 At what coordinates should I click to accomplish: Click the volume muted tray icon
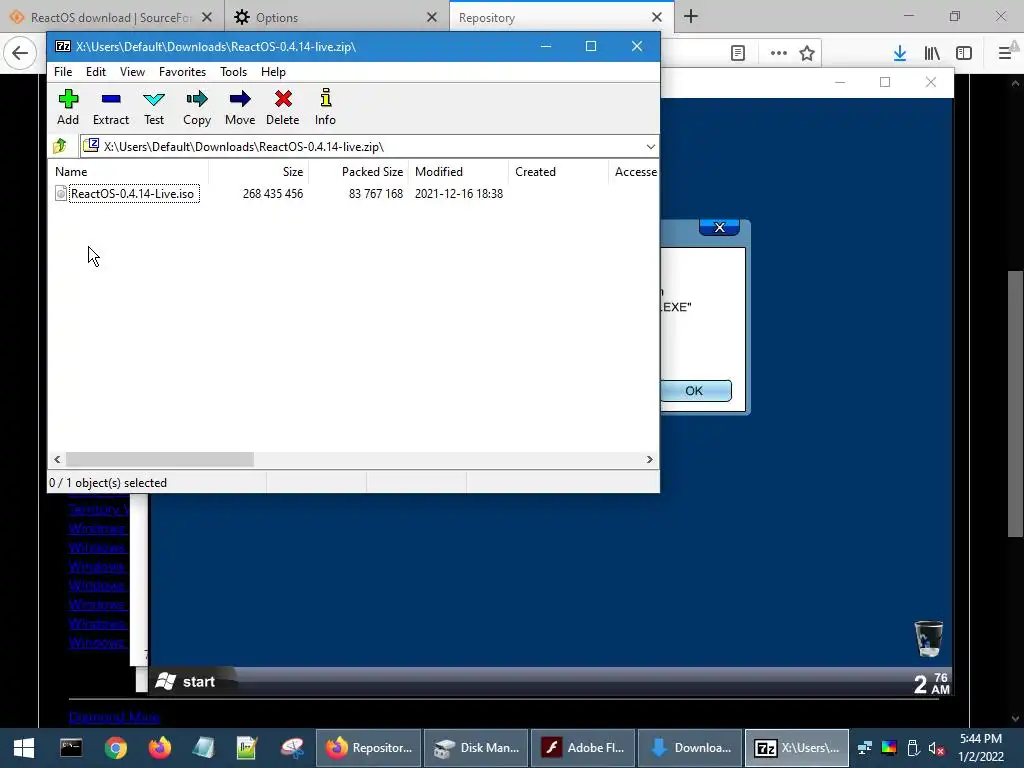(x=936, y=748)
